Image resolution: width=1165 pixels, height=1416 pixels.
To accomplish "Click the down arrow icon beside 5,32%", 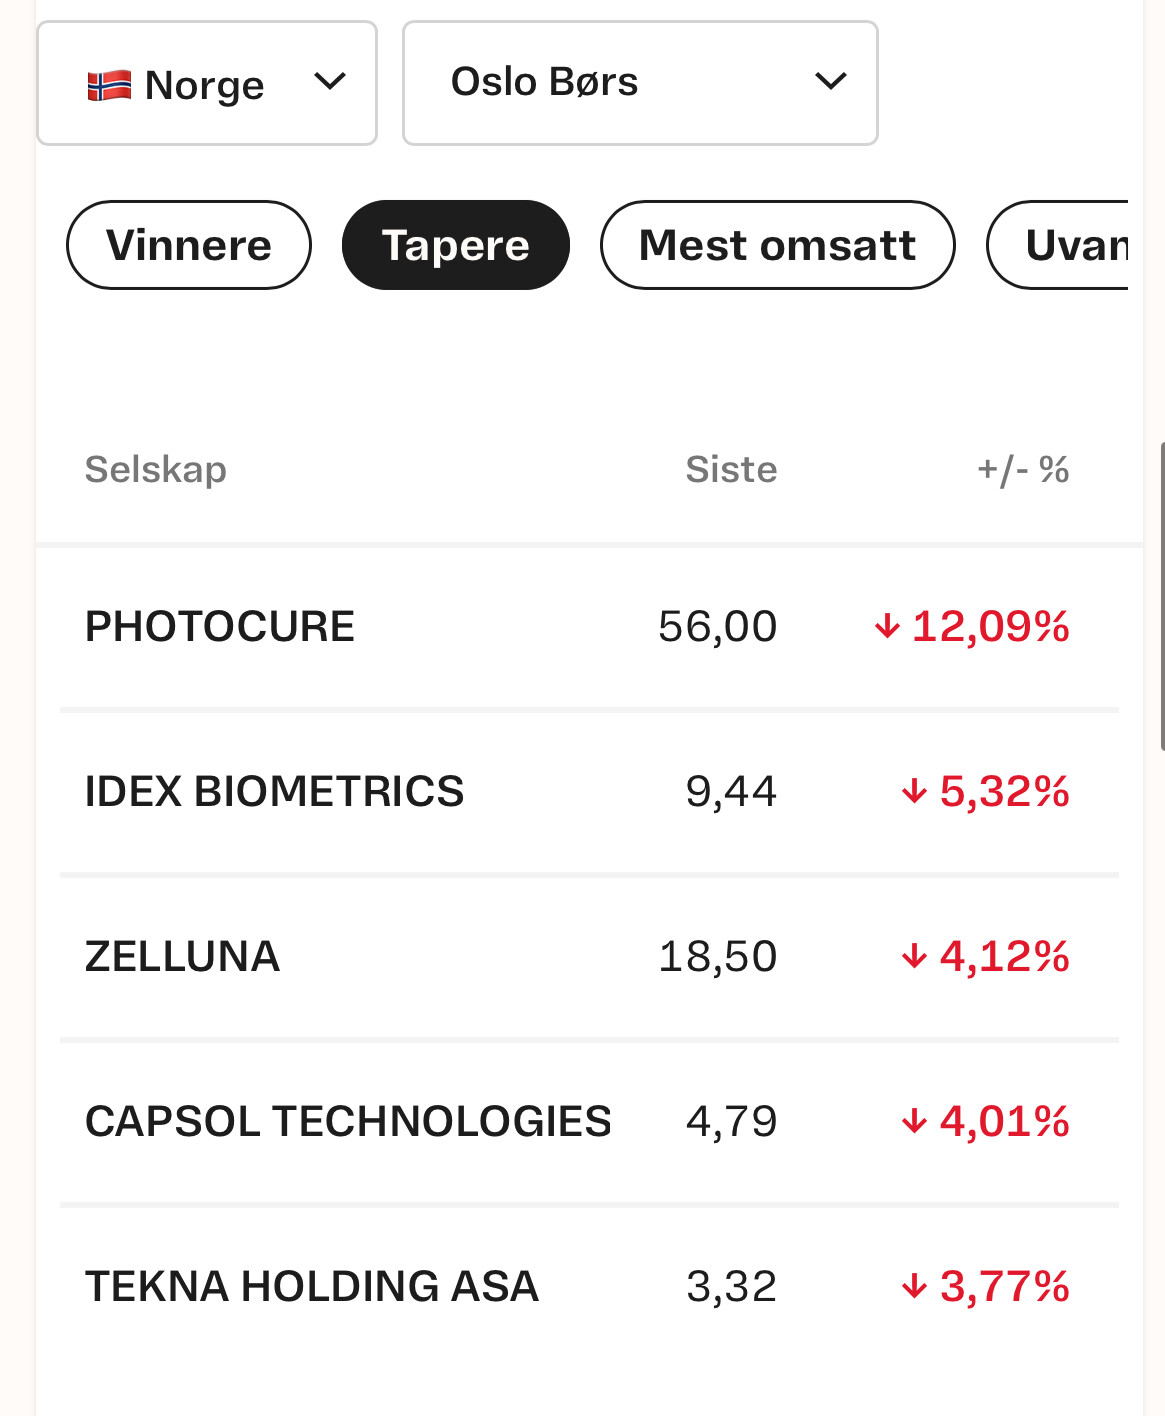I will 914,792.
